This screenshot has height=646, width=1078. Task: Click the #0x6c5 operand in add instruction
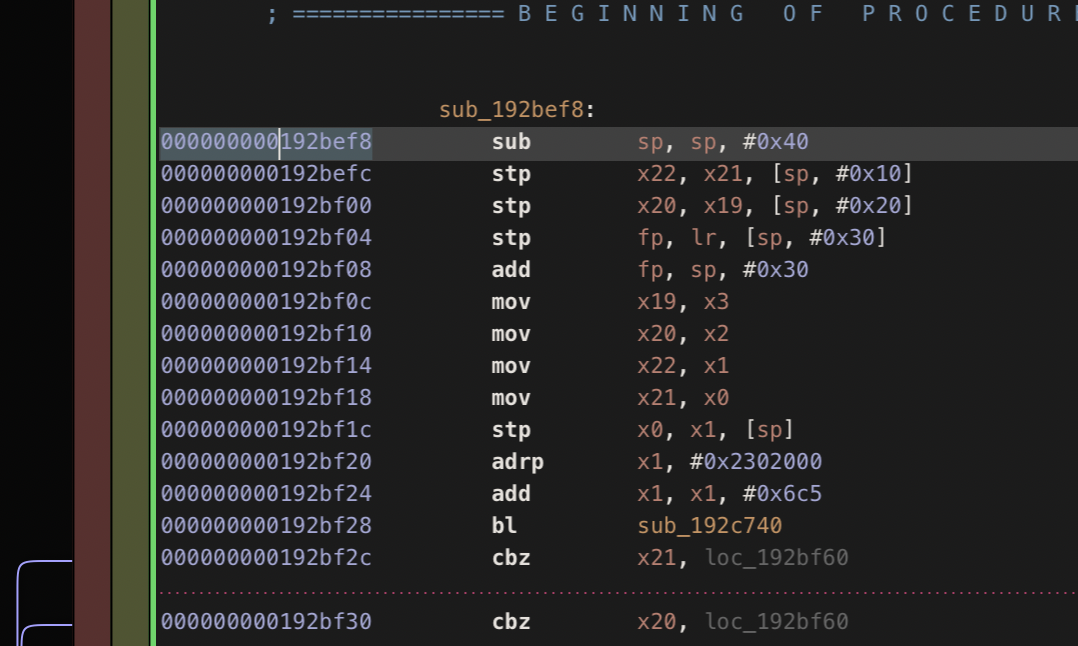(782, 493)
